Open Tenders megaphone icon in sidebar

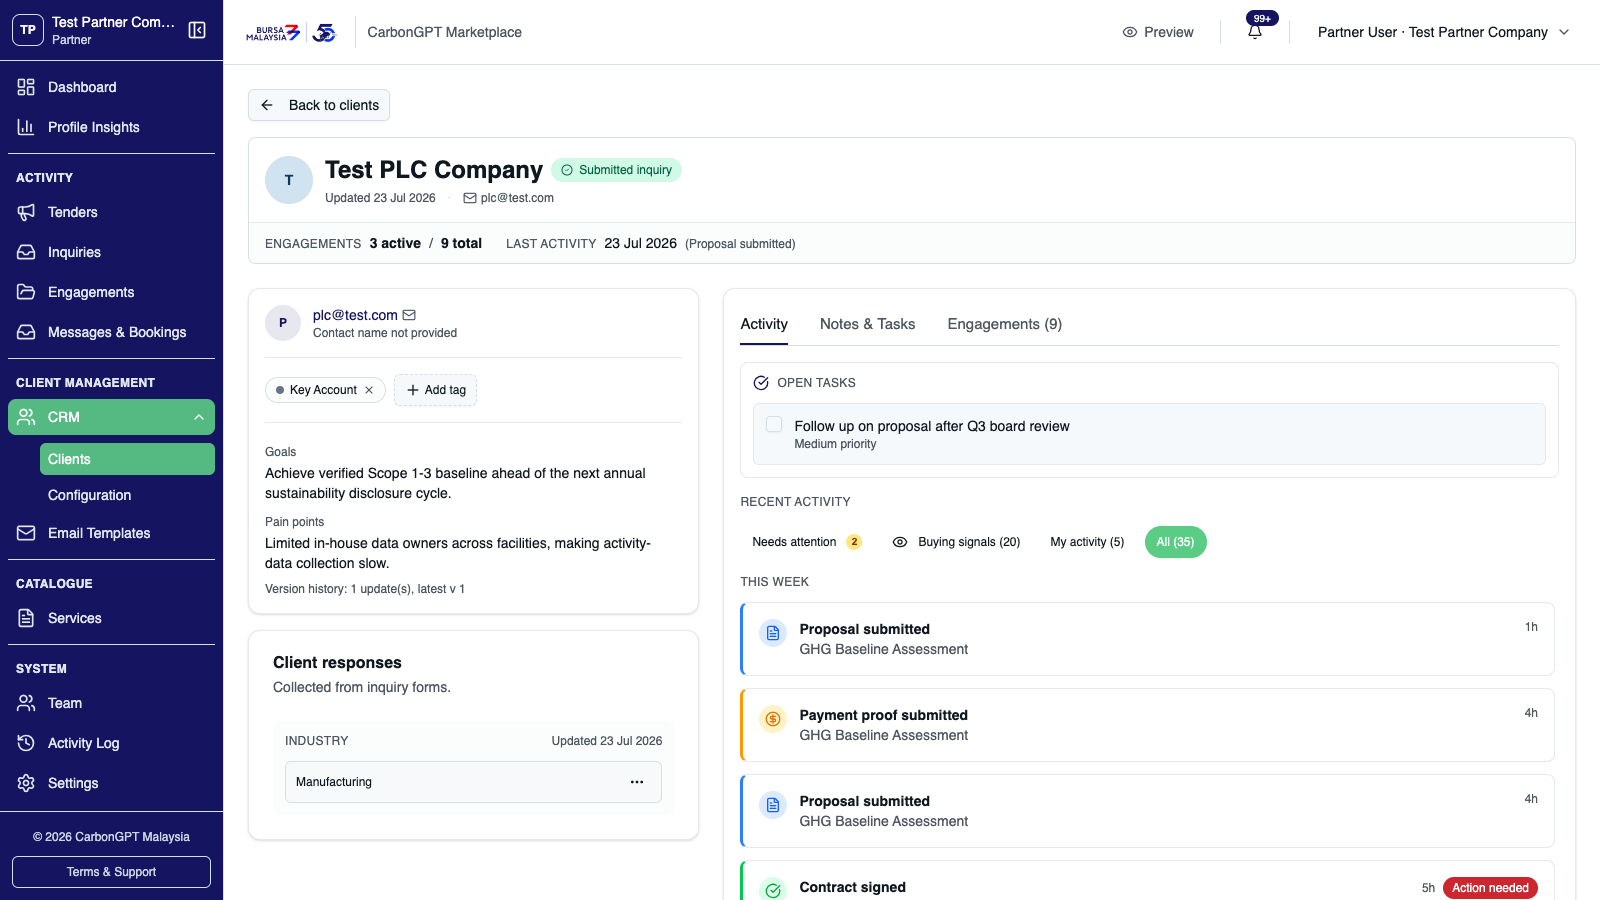pos(26,212)
